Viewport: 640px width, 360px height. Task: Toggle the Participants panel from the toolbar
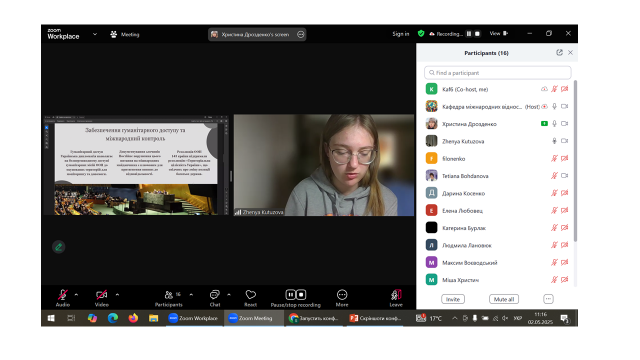point(169,298)
